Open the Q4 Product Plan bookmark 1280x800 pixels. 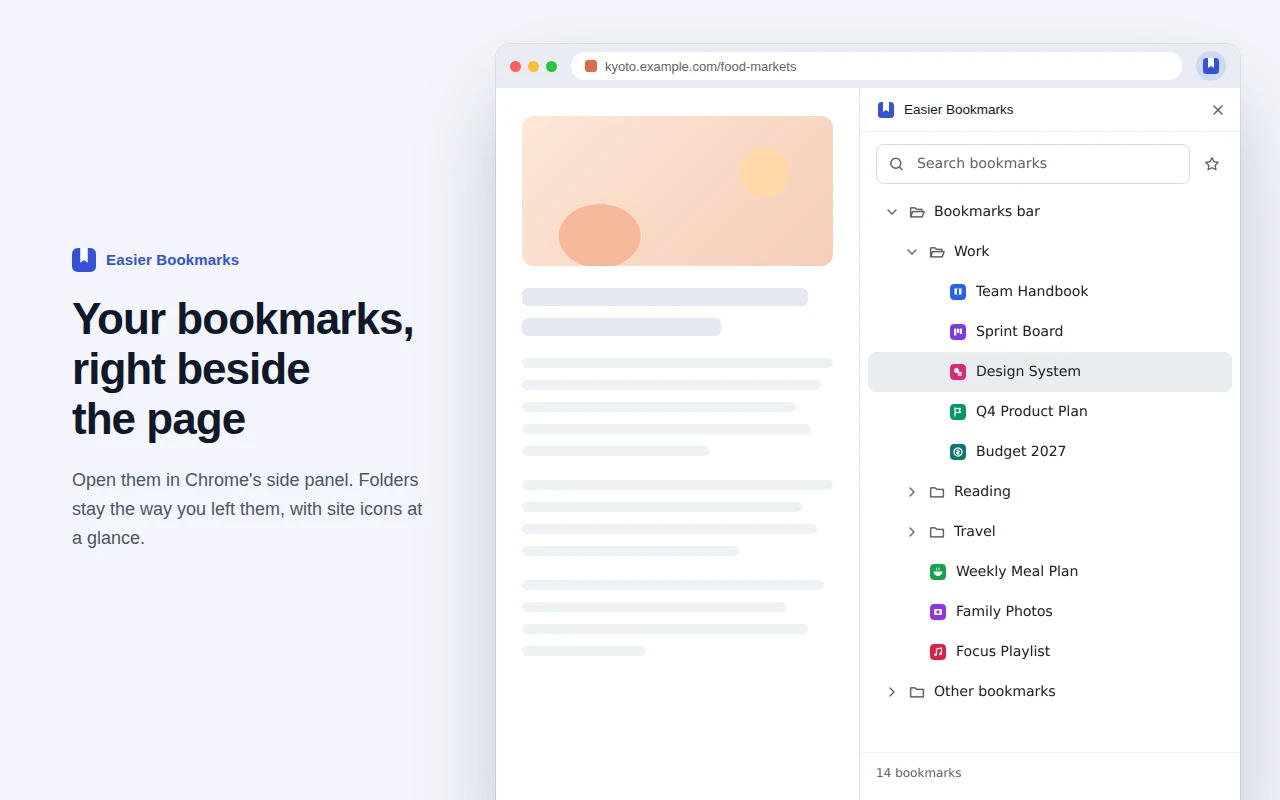pos(1050,412)
